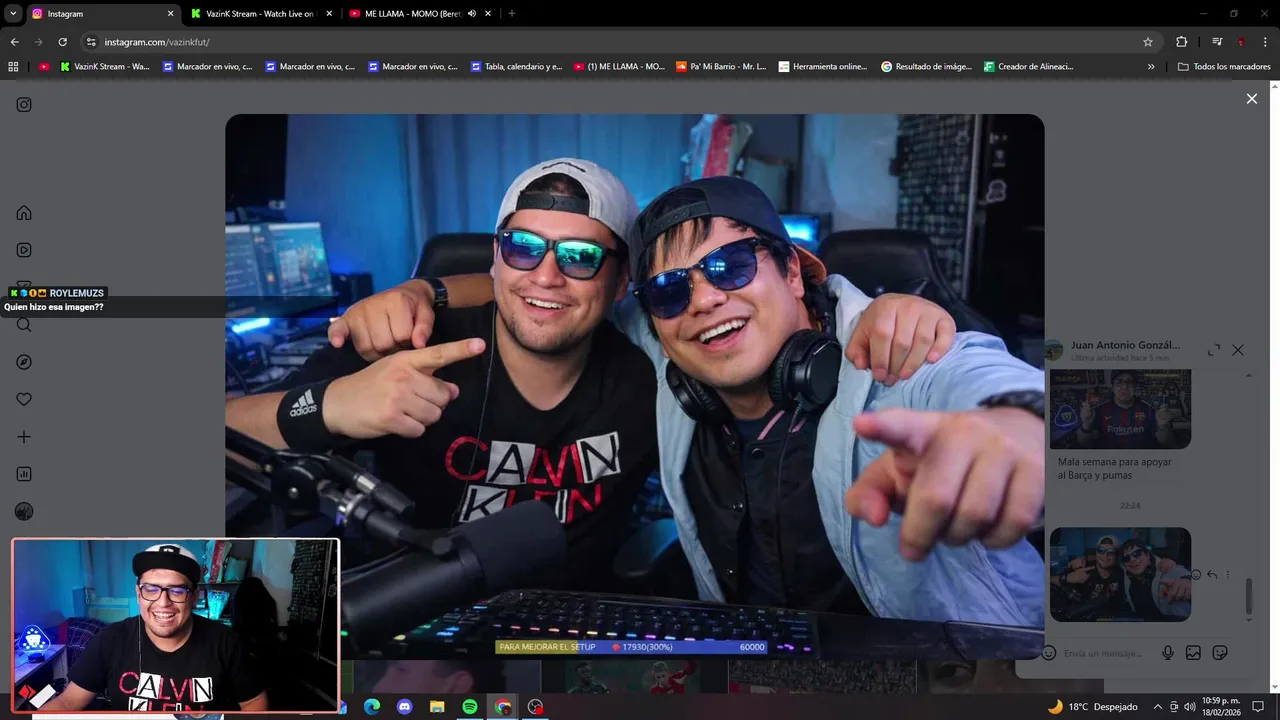Viewport: 1280px width, 720px height.
Task: Open Todos los marcadores folder
Action: point(1224,67)
